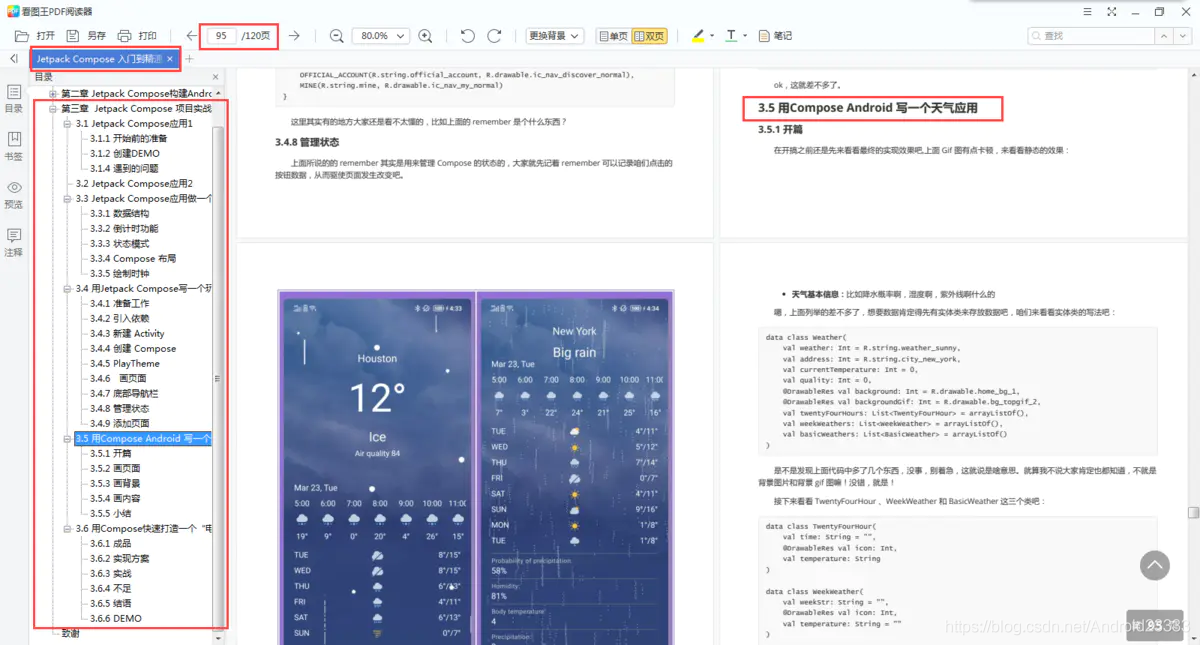Zoom out with the minus magnifier icon
Image resolution: width=1200 pixels, height=645 pixels.
pyautogui.click(x=337, y=35)
